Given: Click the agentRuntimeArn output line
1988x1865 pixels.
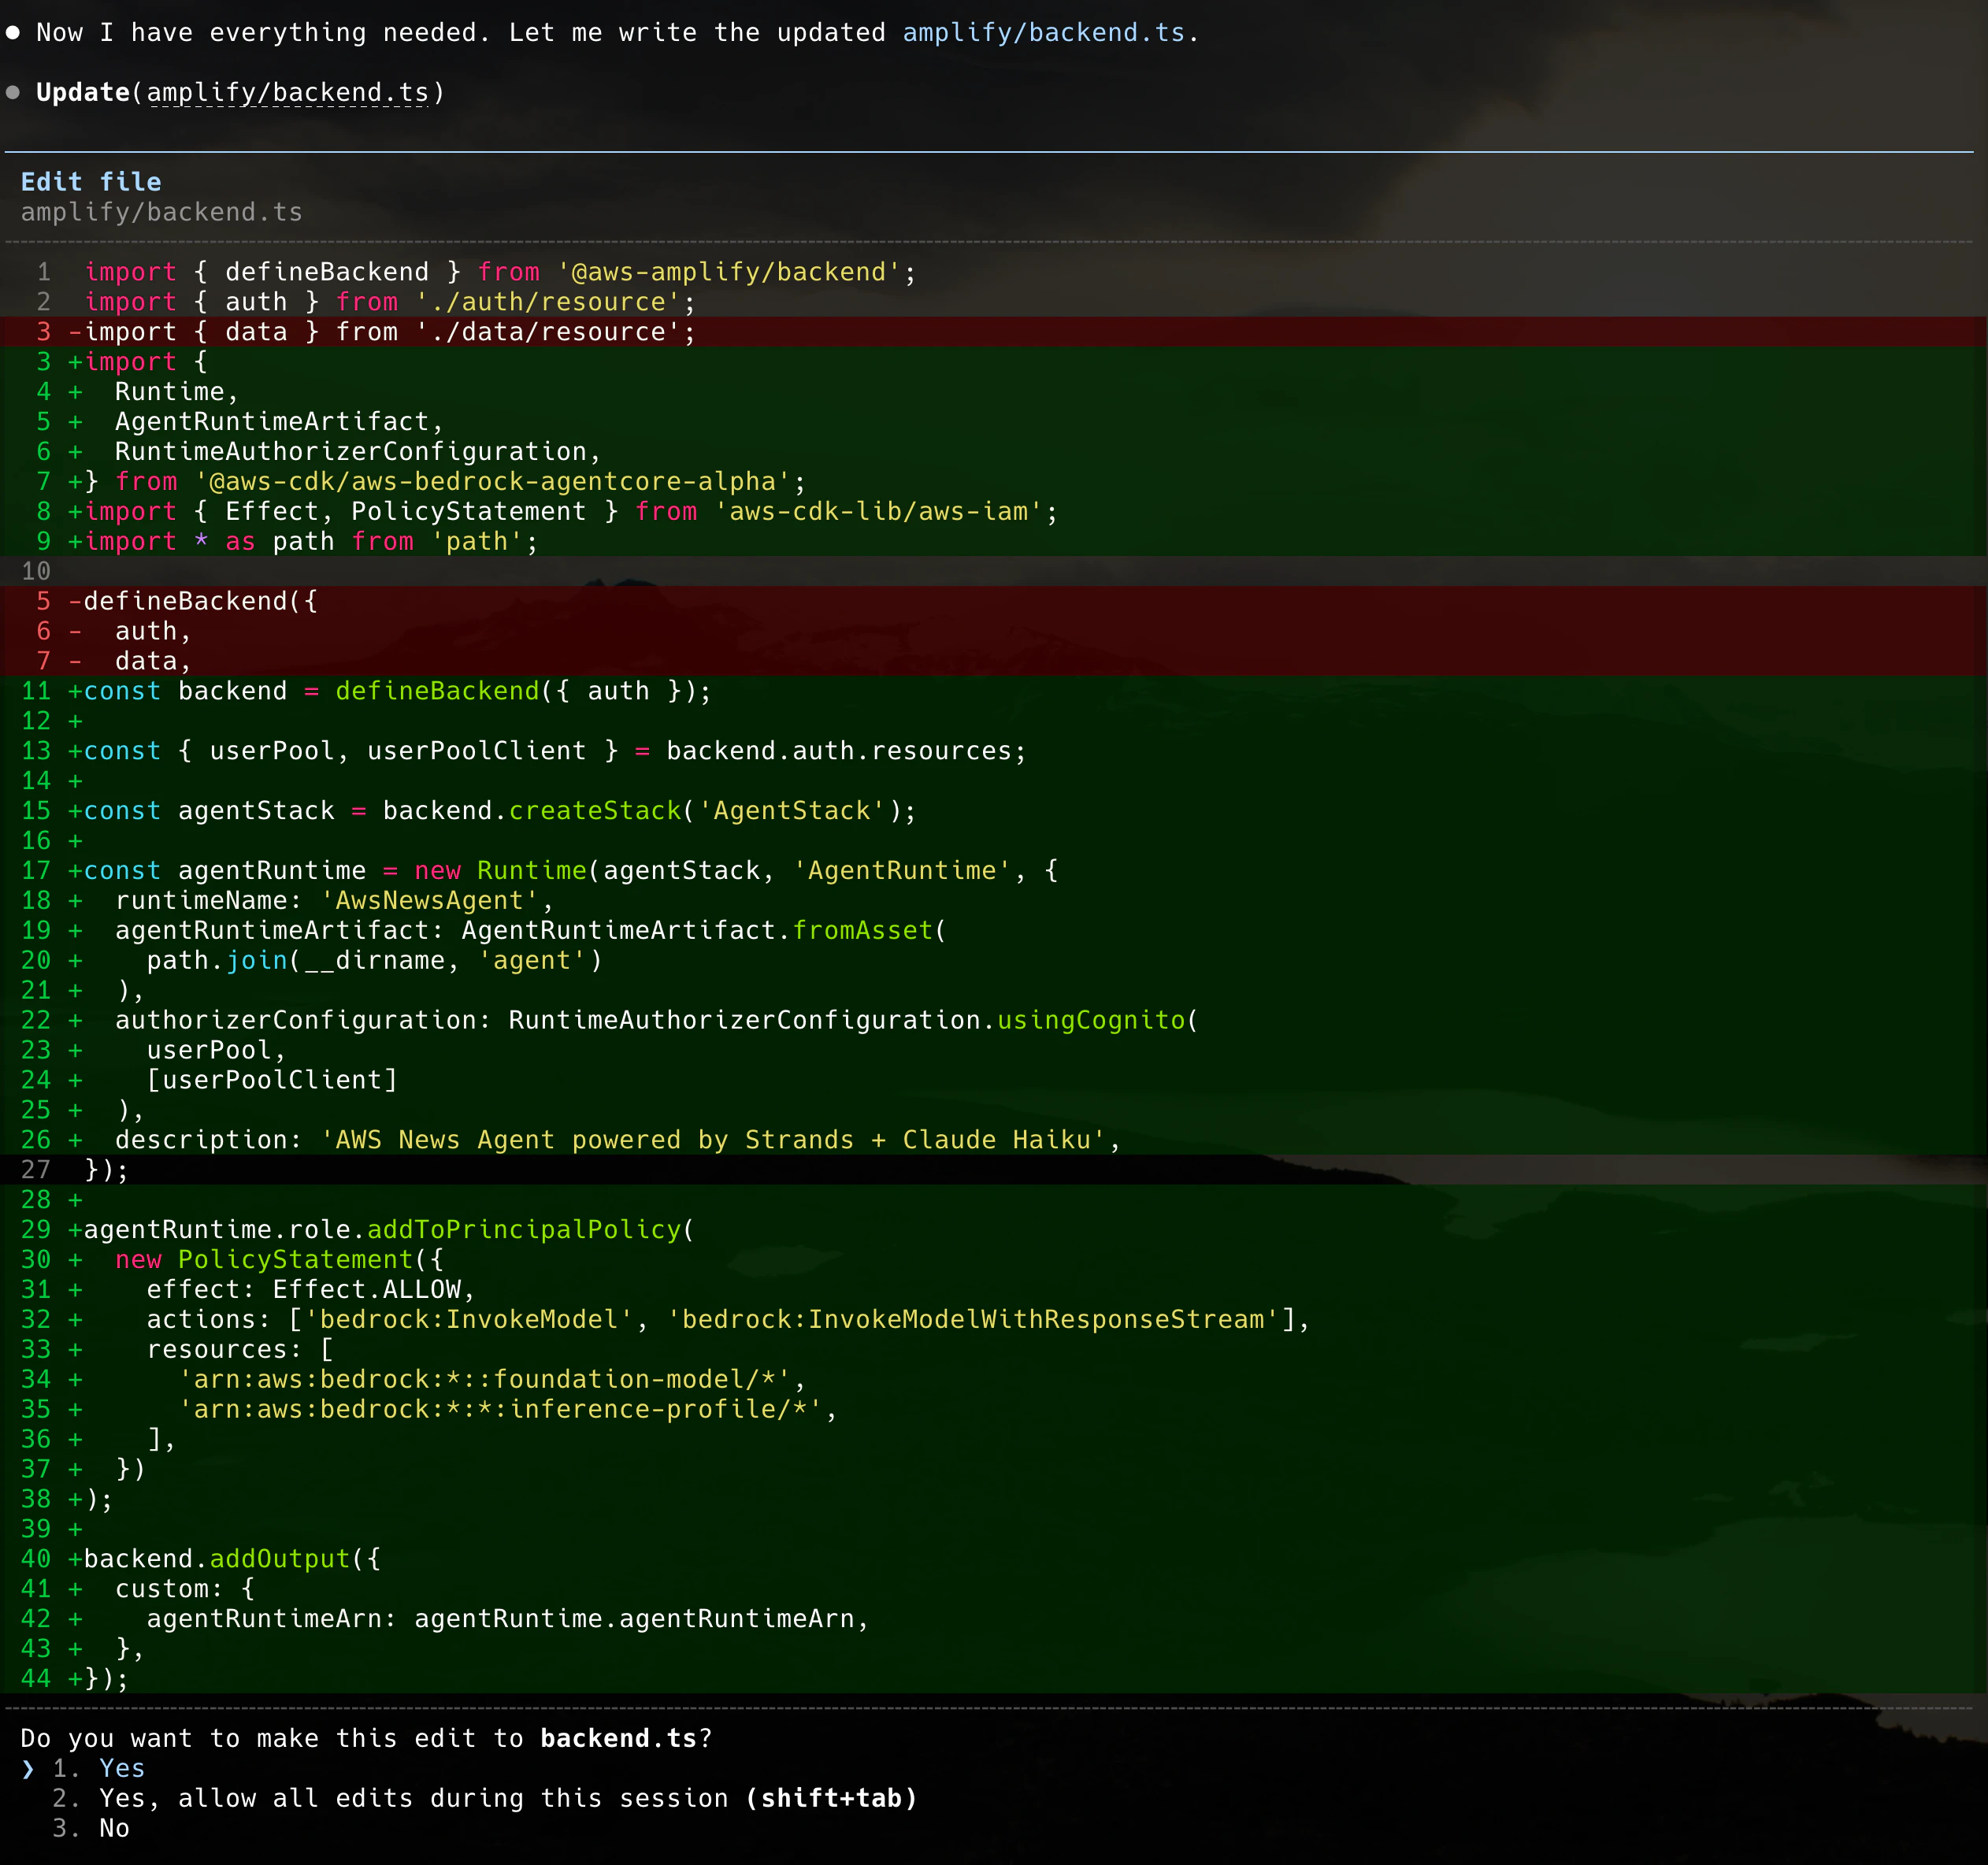Looking at the screenshot, I should tap(994, 1618).
